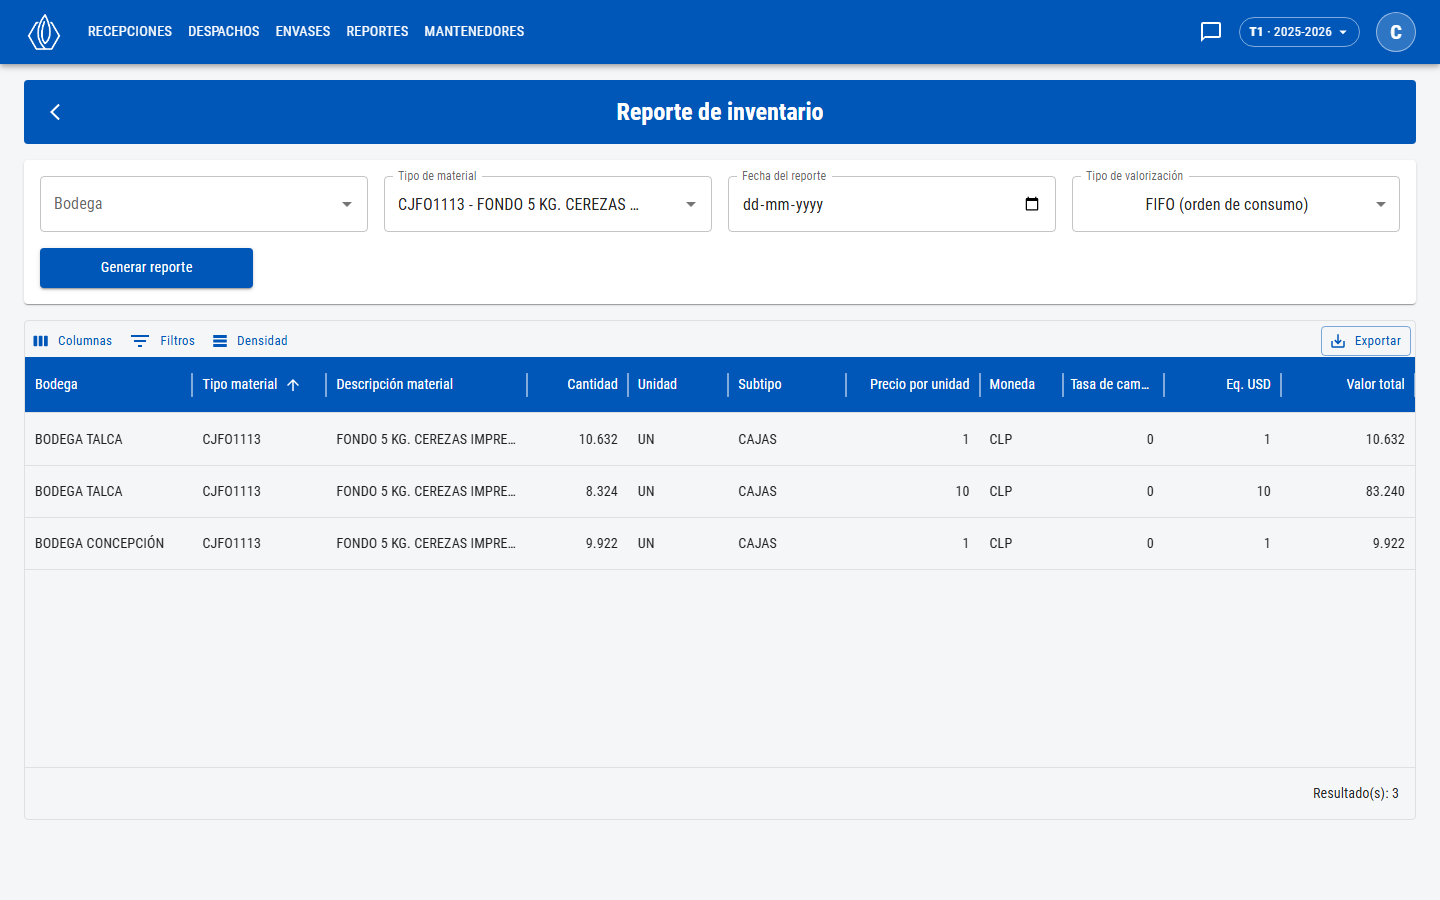Image resolution: width=1440 pixels, height=900 pixels.
Task: Expand the Bodega dropdown
Action: [204, 204]
